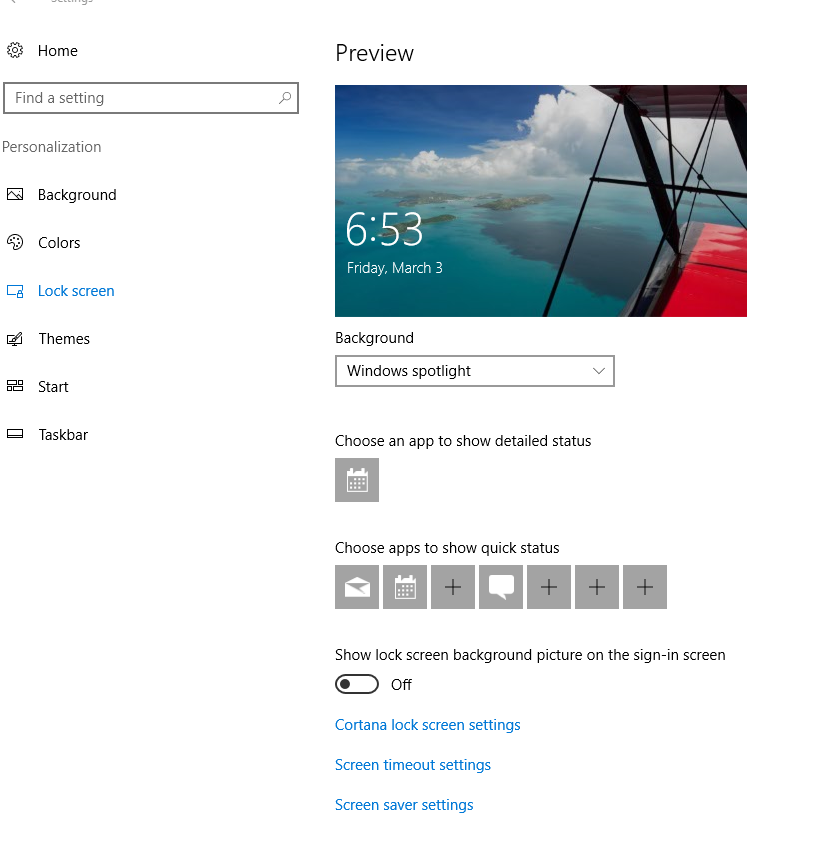Click the Background label above dropdown
Viewport: 837px width, 844px height.
click(x=374, y=338)
